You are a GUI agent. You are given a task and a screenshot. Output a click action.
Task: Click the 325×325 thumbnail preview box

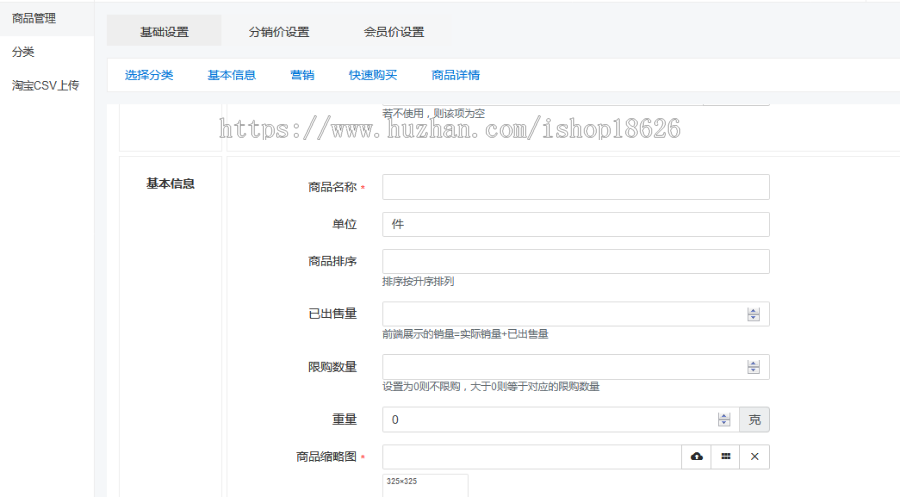point(425,486)
